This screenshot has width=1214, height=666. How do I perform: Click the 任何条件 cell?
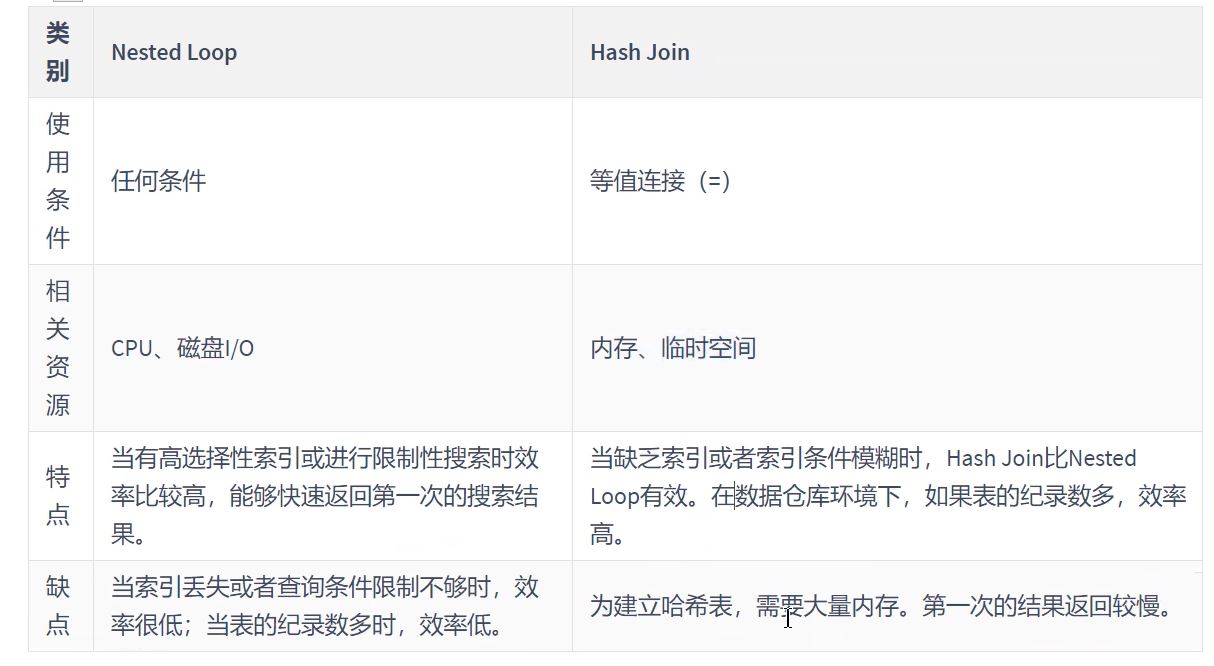click(x=332, y=181)
